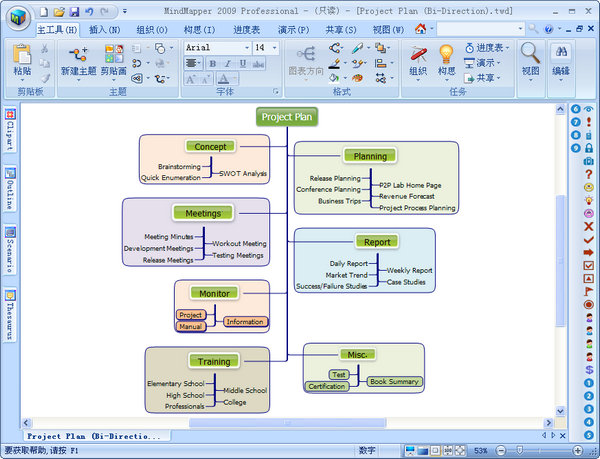Click the New Topic (新建主题) icon
This screenshot has width=600, height=459.
80,54
